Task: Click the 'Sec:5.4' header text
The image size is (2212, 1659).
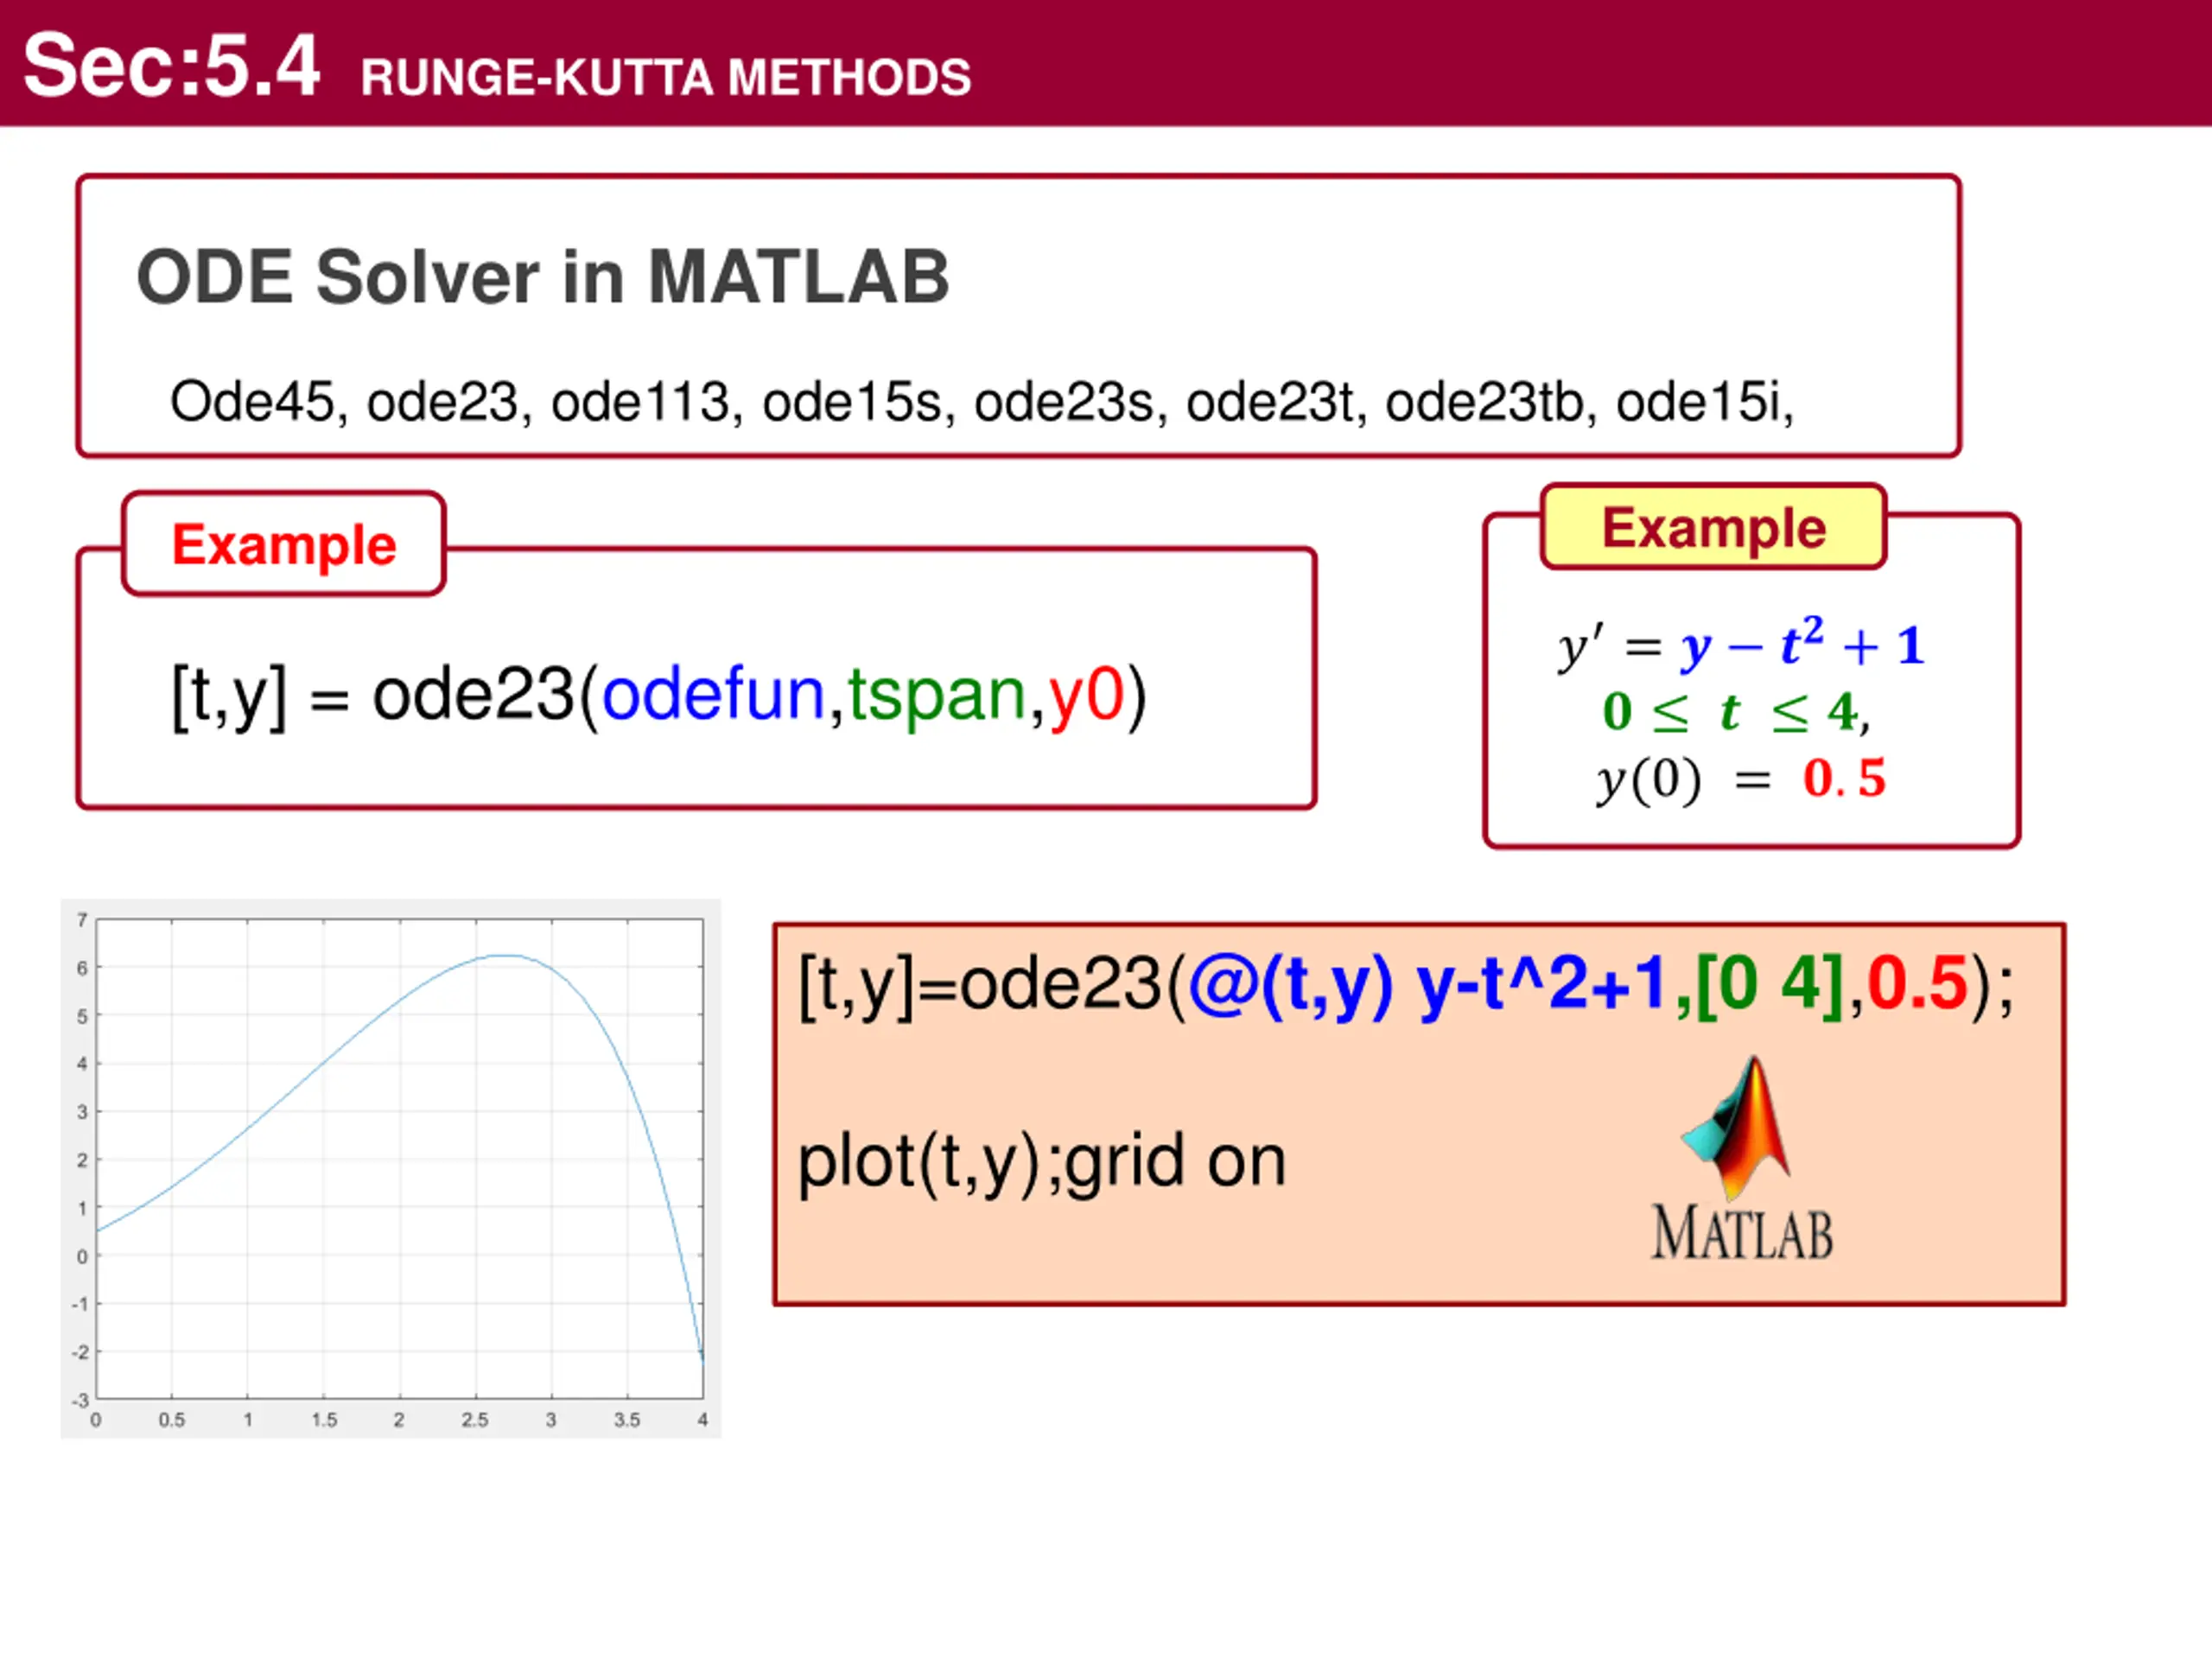Action: pos(171,66)
